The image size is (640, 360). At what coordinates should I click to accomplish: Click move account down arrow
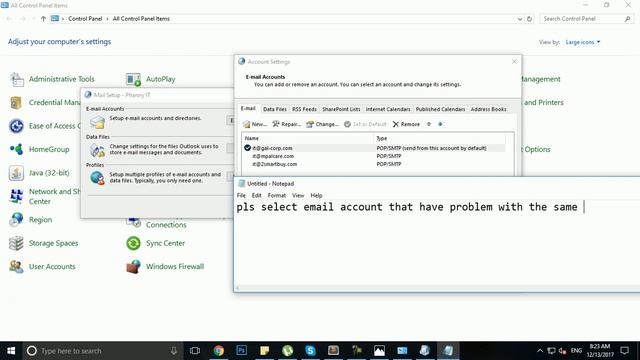pyautogui.click(x=440, y=124)
